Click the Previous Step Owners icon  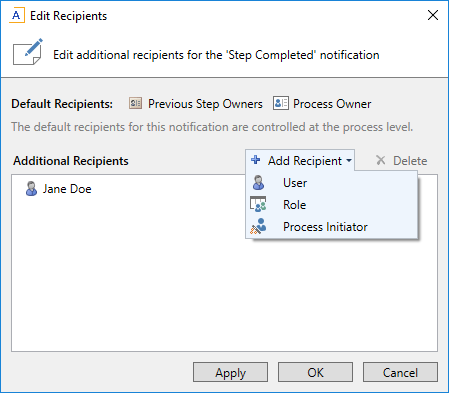[135, 103]
